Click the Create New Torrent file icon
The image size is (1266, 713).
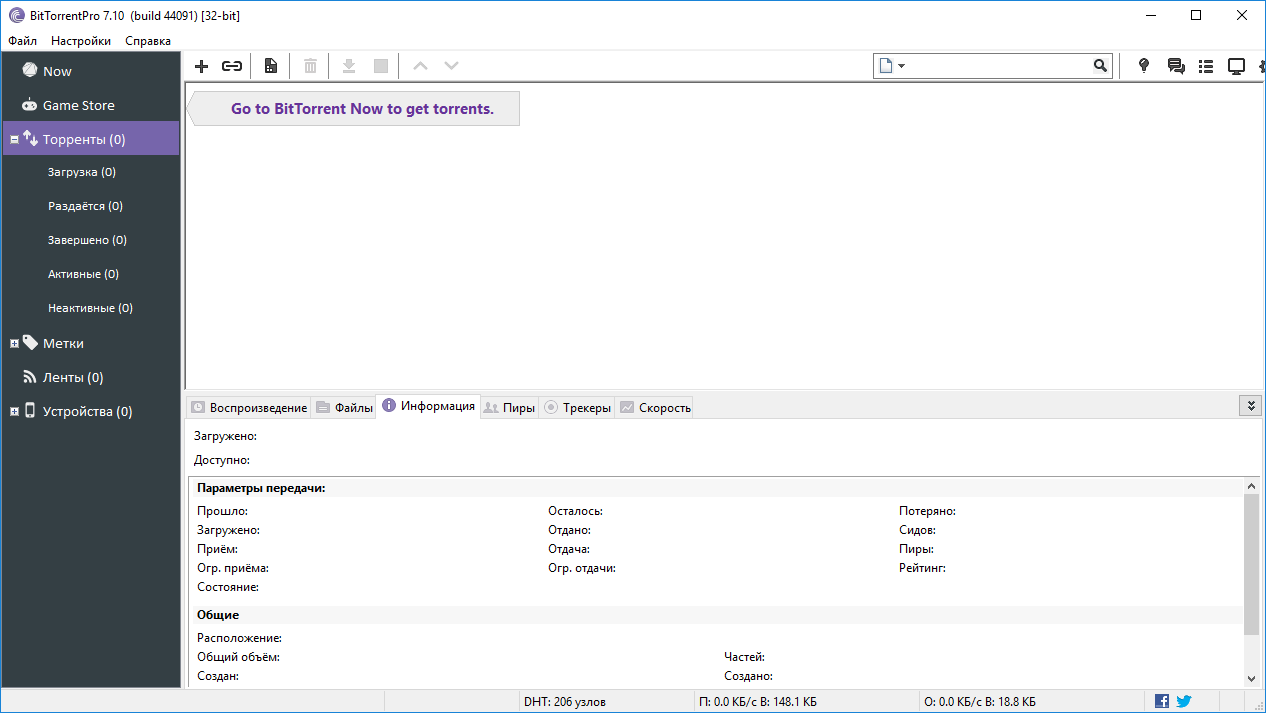pos(270,66)
